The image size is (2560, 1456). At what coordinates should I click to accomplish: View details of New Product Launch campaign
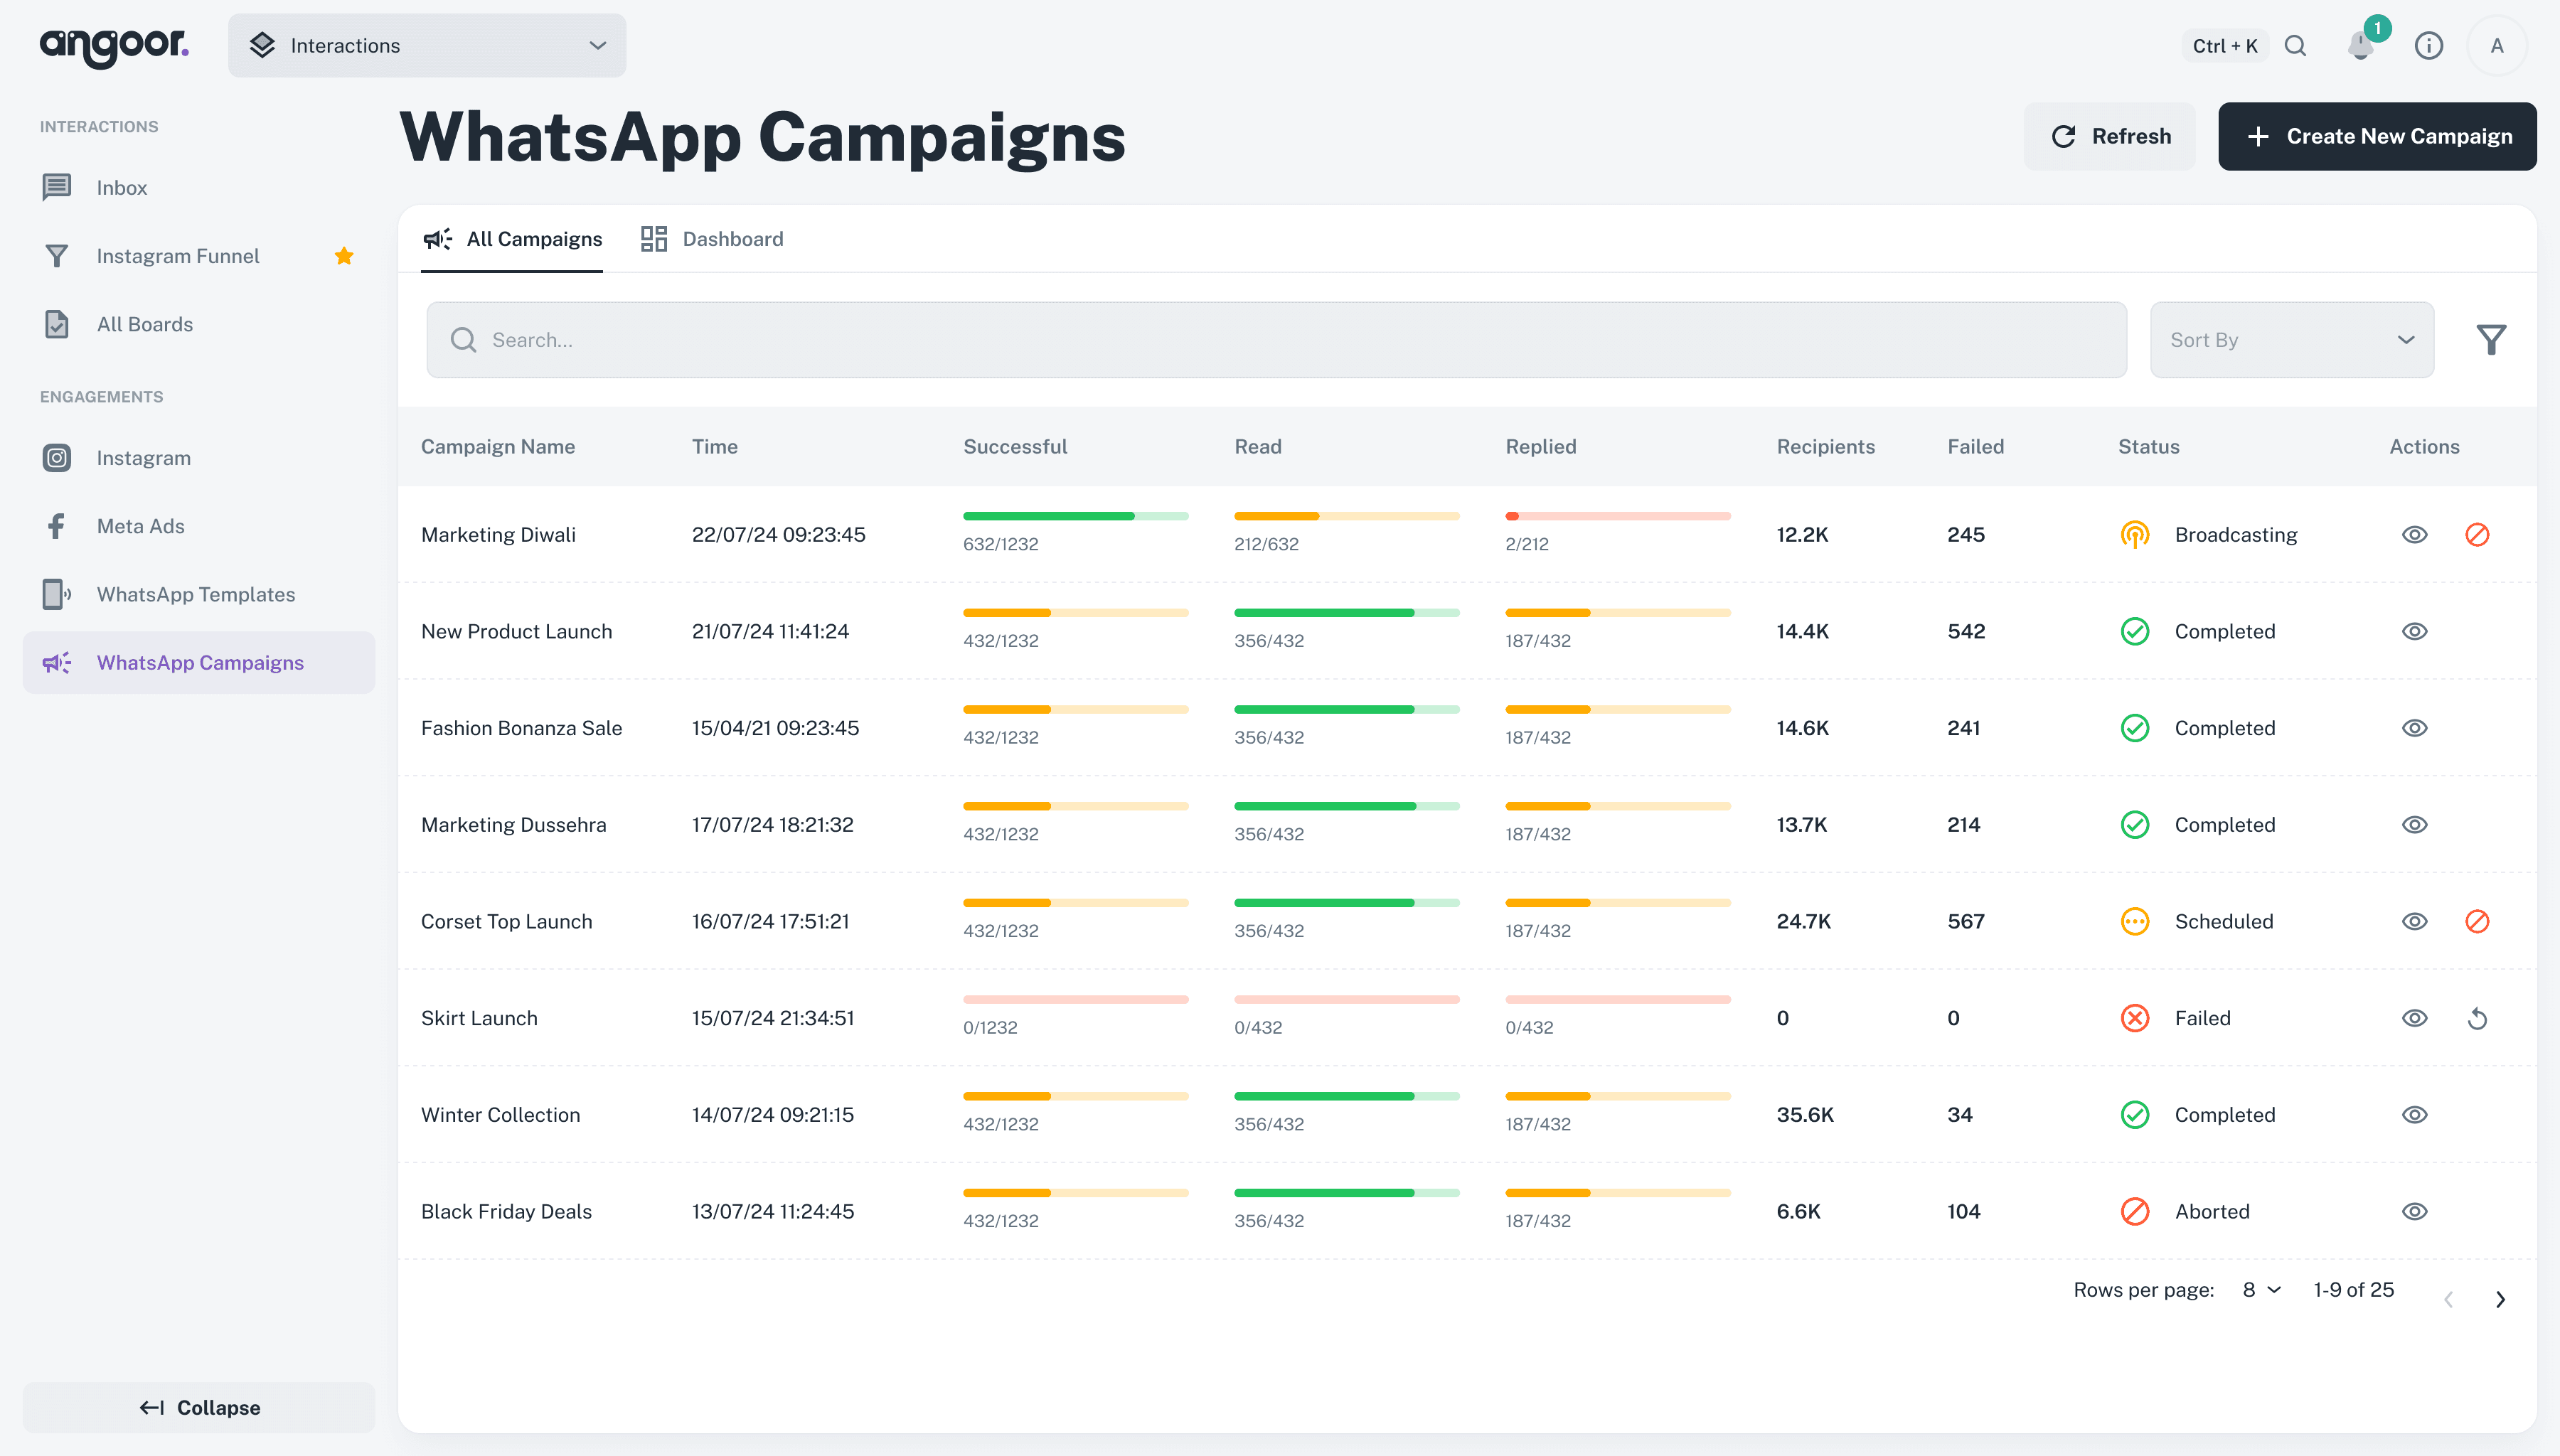2415,632
